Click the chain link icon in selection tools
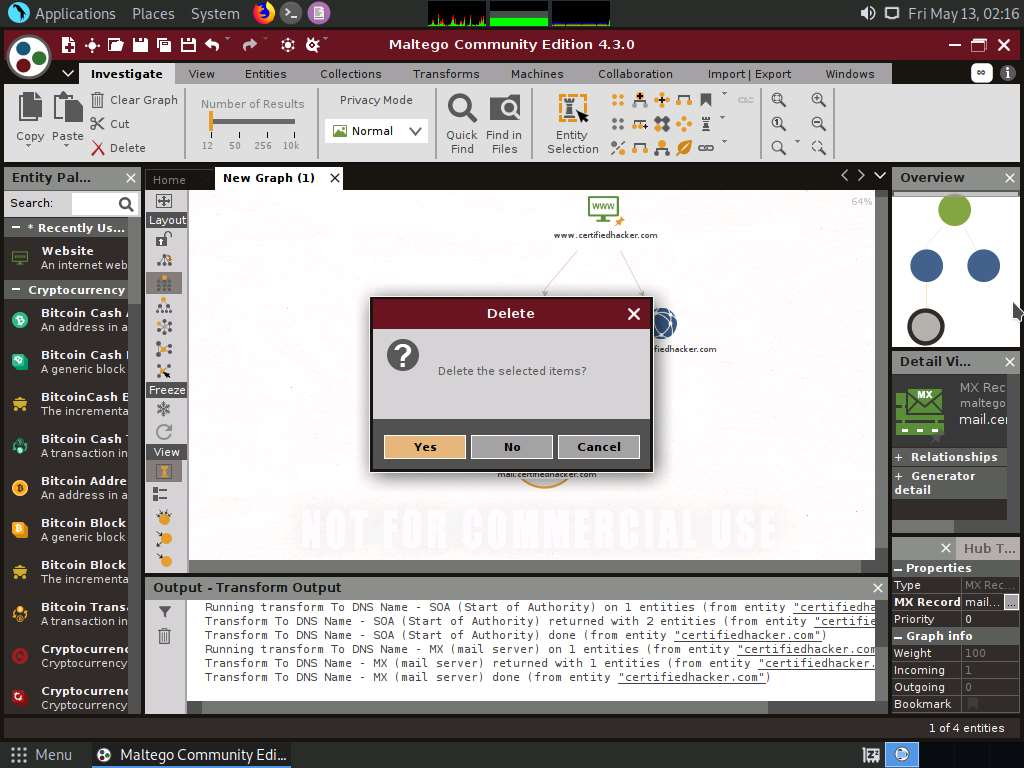This screenshot has height=768, width=1024. coord(706,148)
